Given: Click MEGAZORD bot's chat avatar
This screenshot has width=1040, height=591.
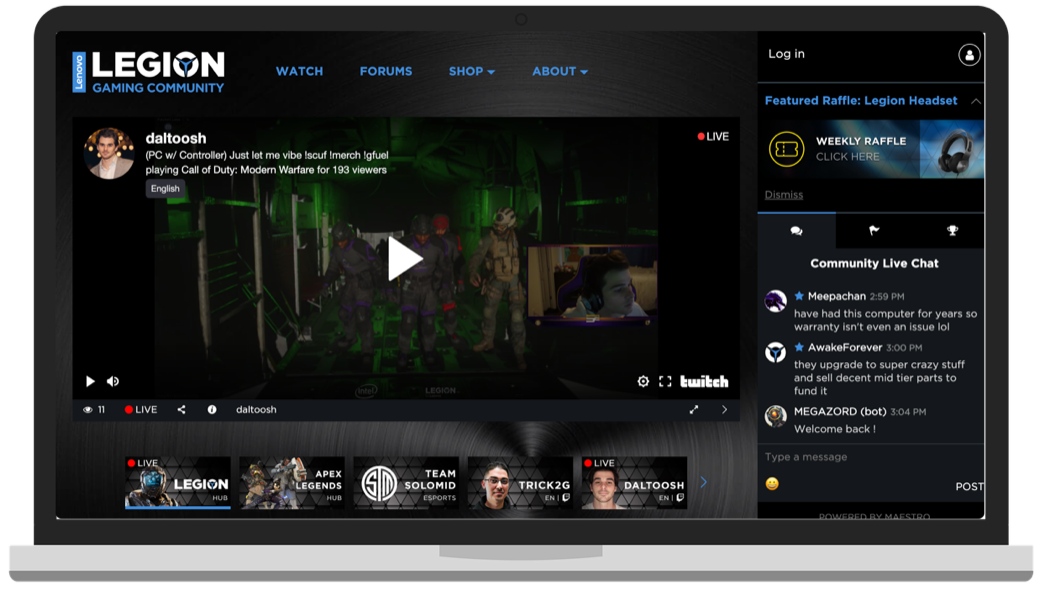Looking at the screenshot, I should [x=775, y=417].
